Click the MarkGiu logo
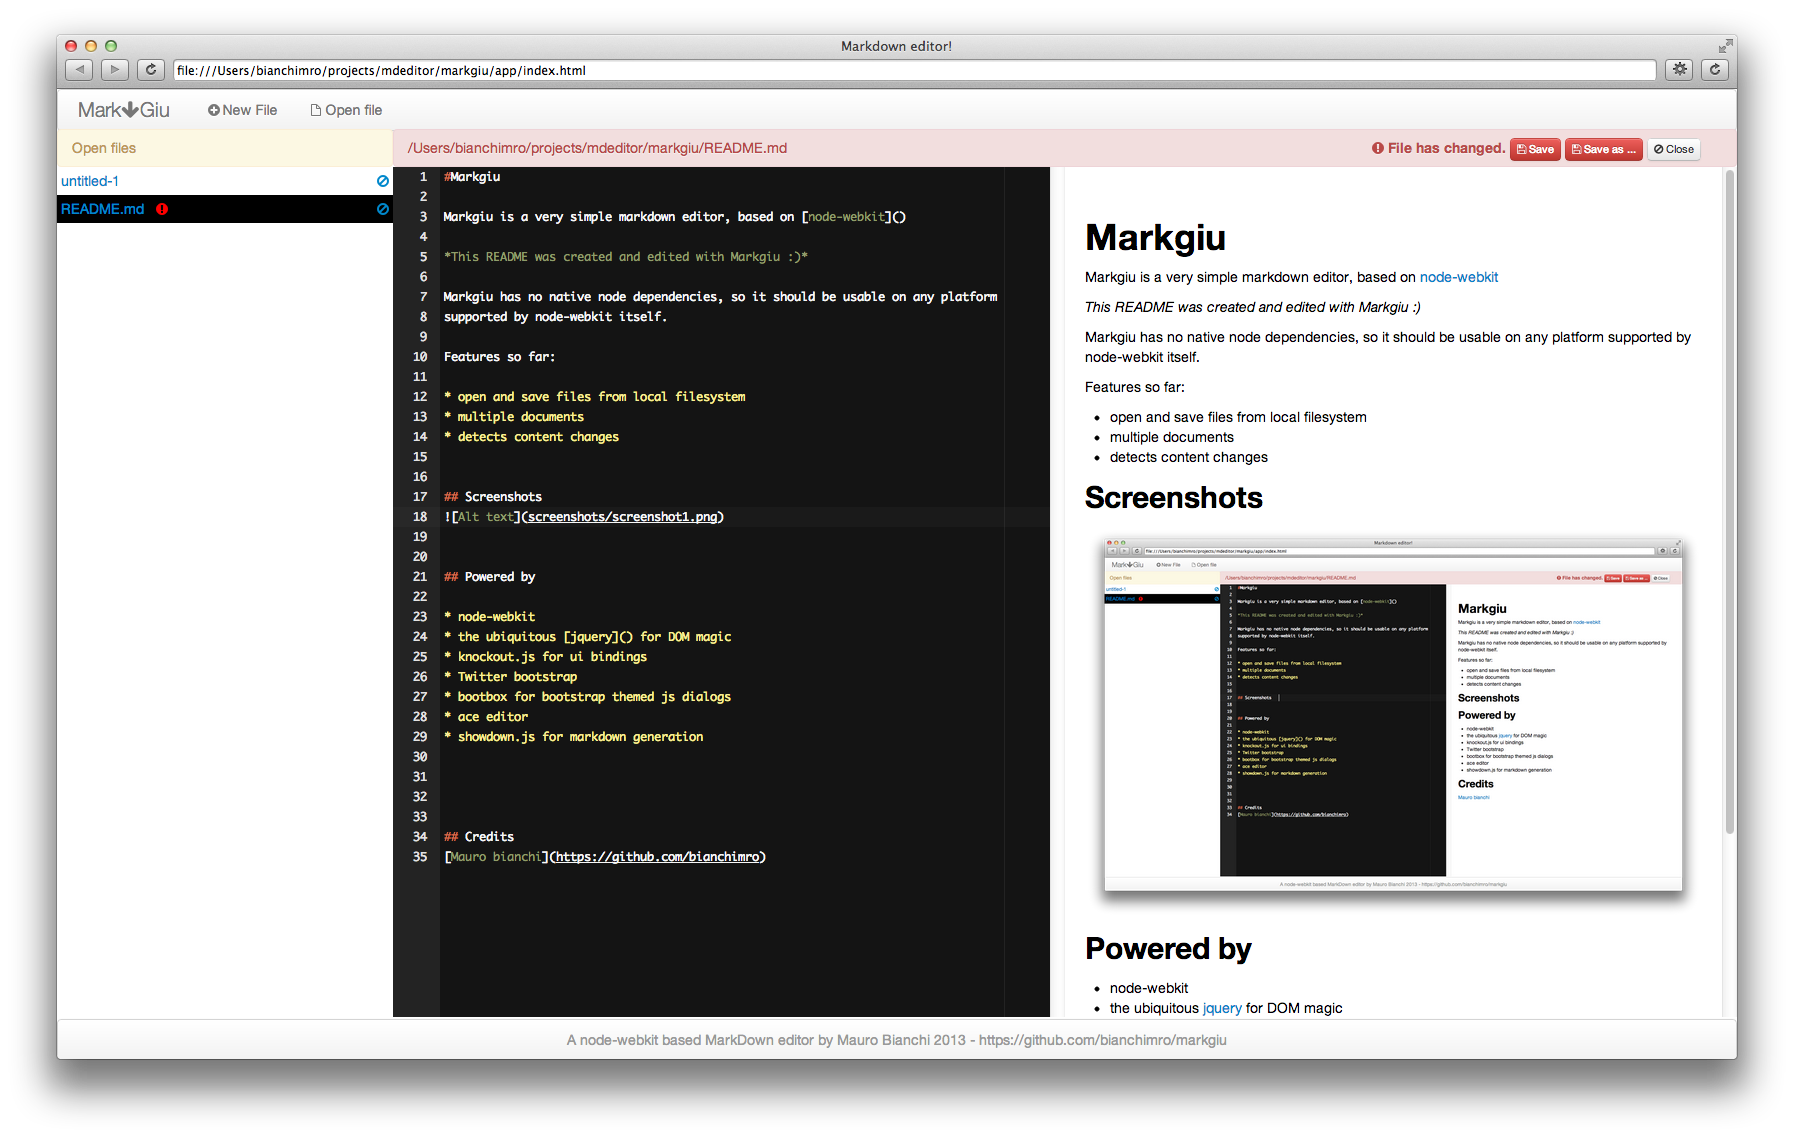This screenshot has height=1138, width=1794. 124,110
